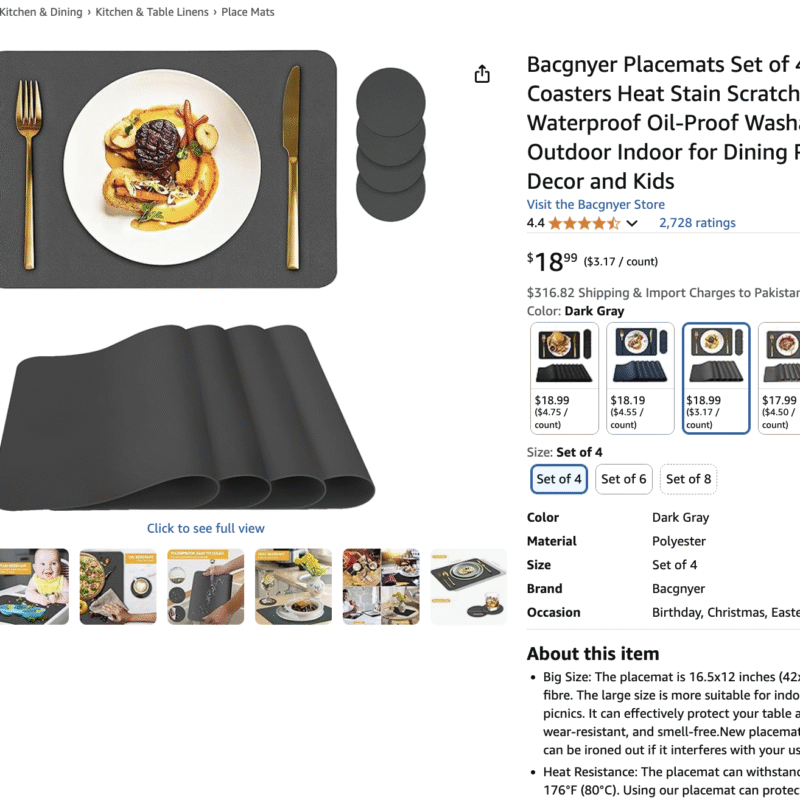Image resolution: width=800 pixels, height=800 pixels.
Task: View the waterproof washing placemat thumbnail
Action: 206,587
